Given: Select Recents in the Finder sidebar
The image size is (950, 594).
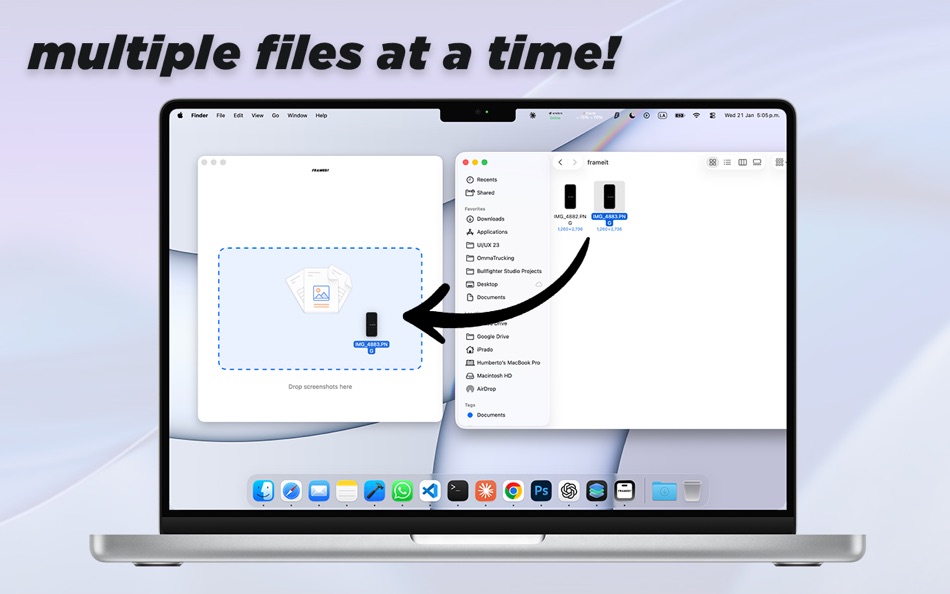Looking at the screenshot, I should 487,179.
